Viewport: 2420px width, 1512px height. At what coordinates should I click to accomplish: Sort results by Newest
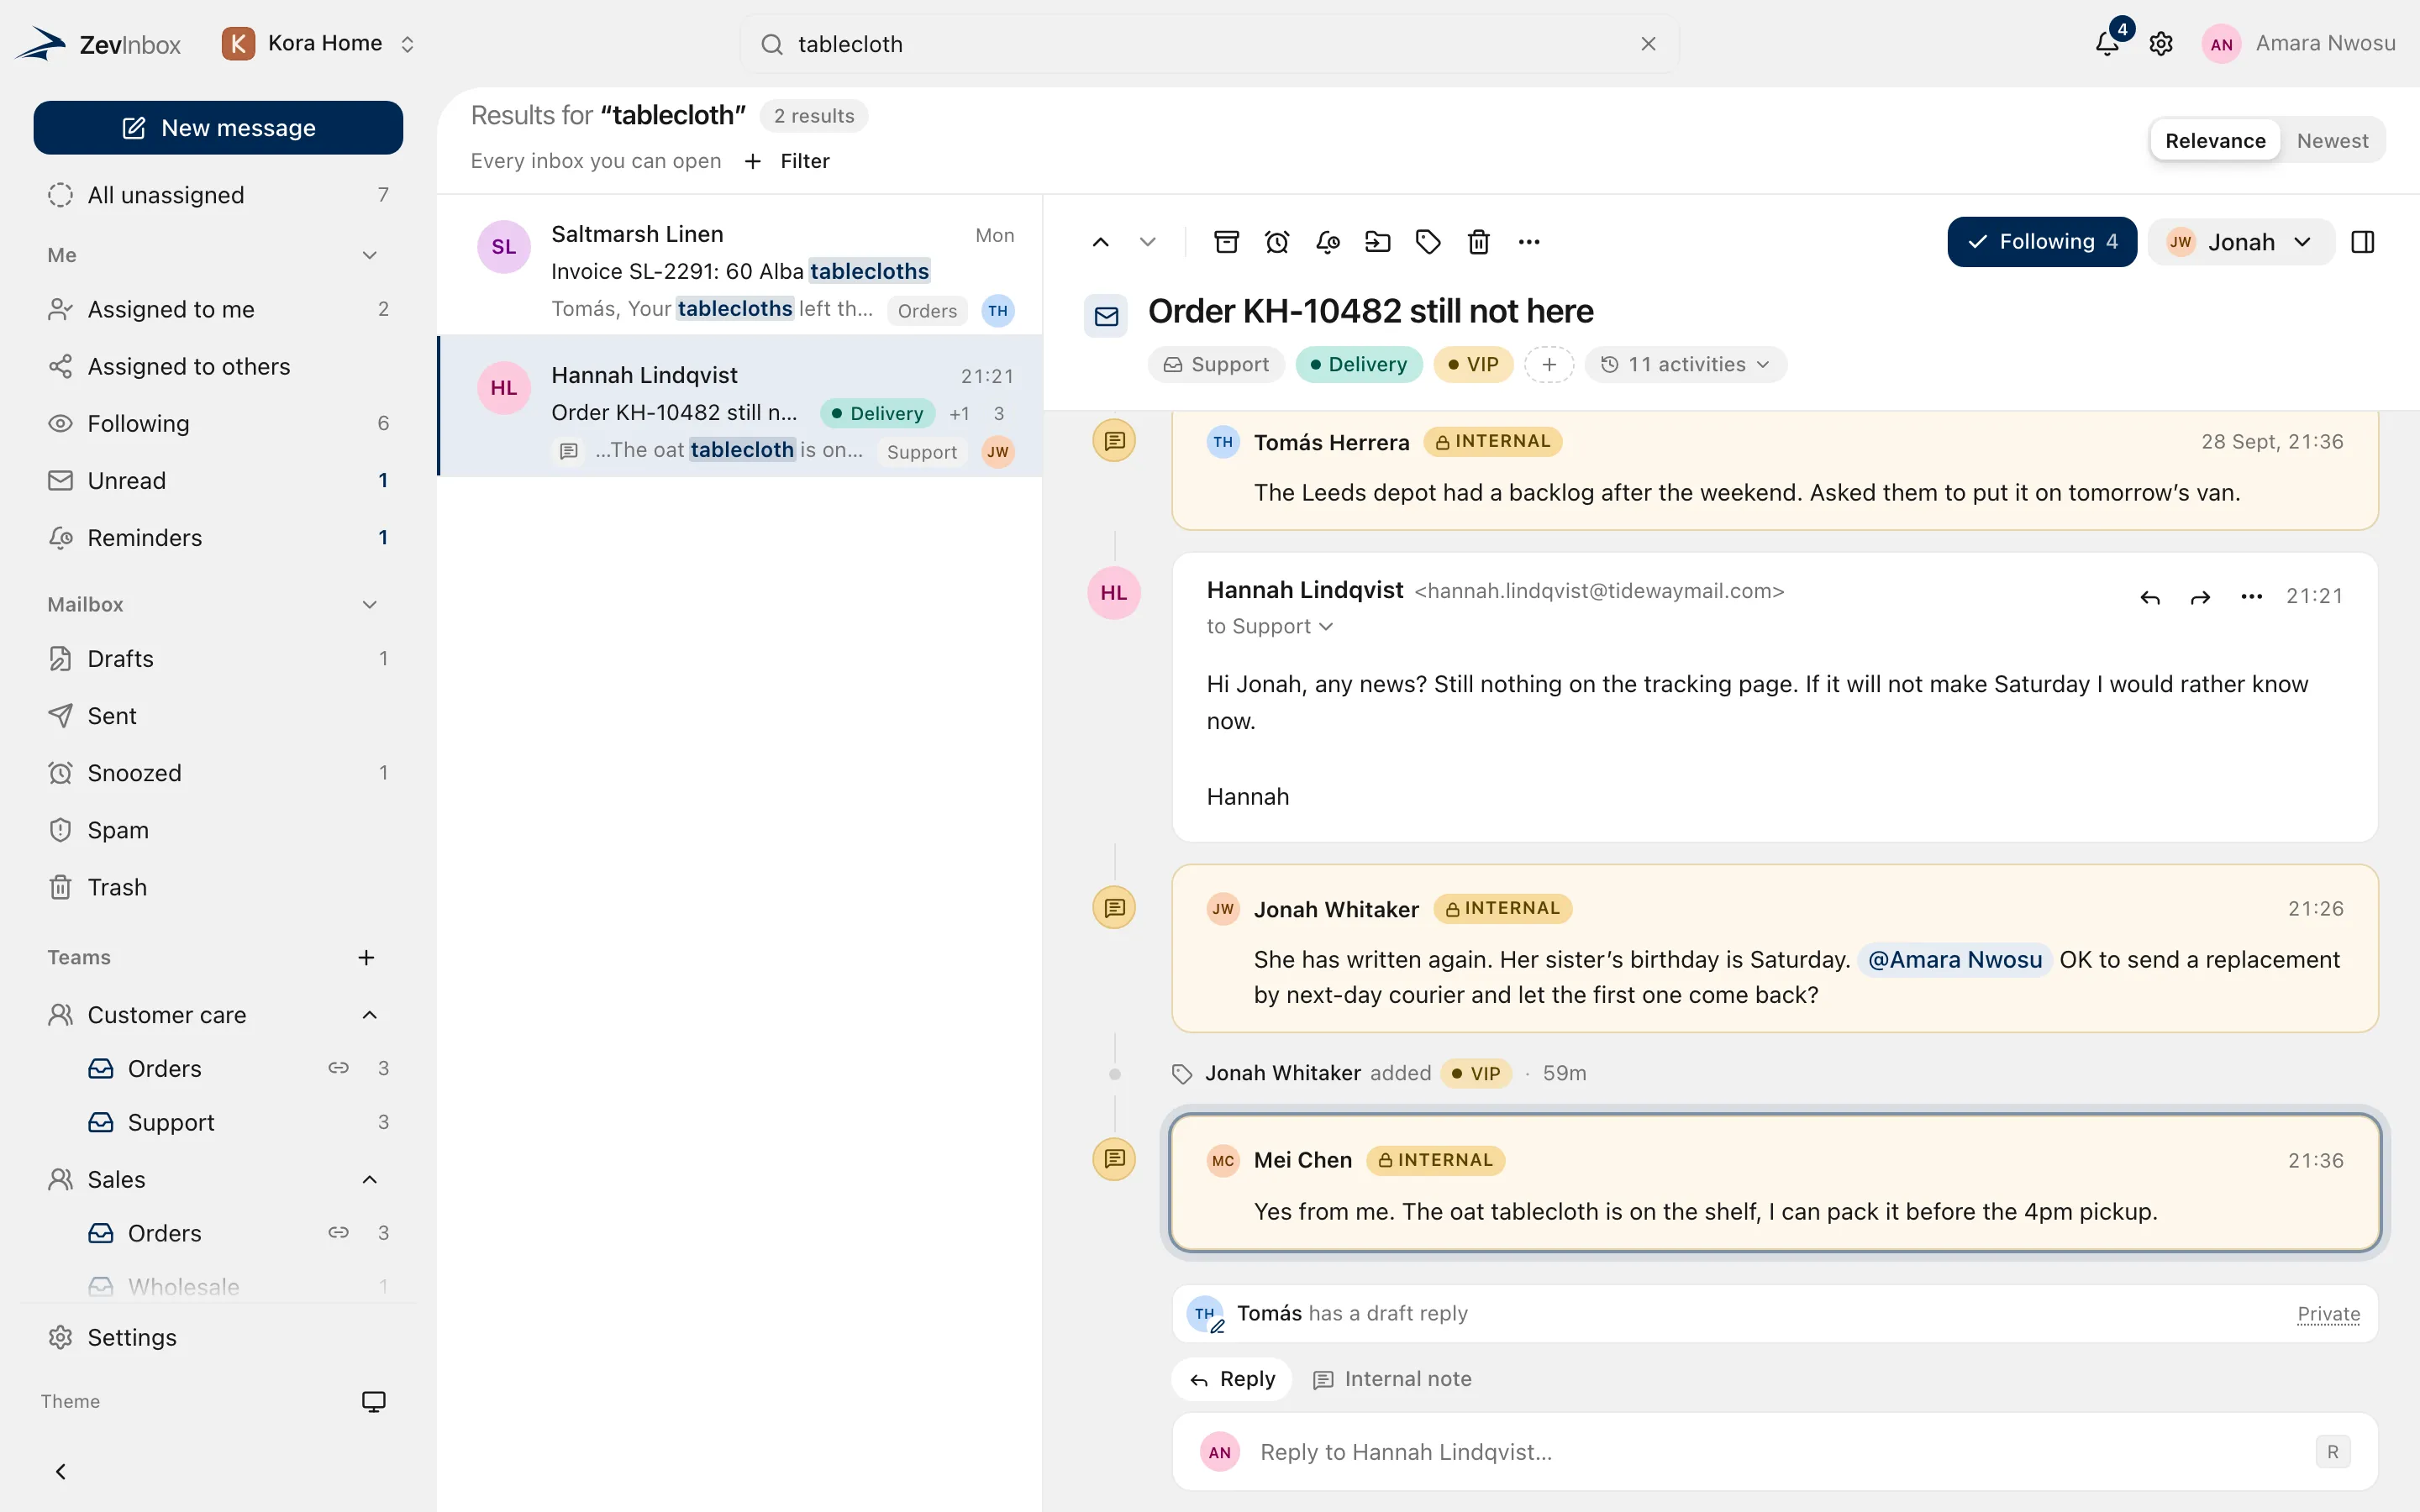[x=2332, y=140]
